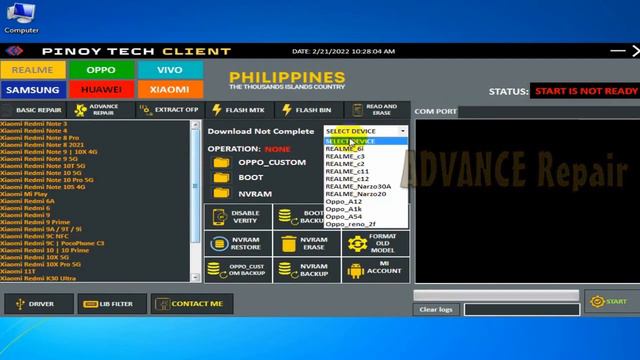640x360 pixels.
Task: Click the model list scrollbar thumb
Action: pyautogui.click(x=195, y=186)
